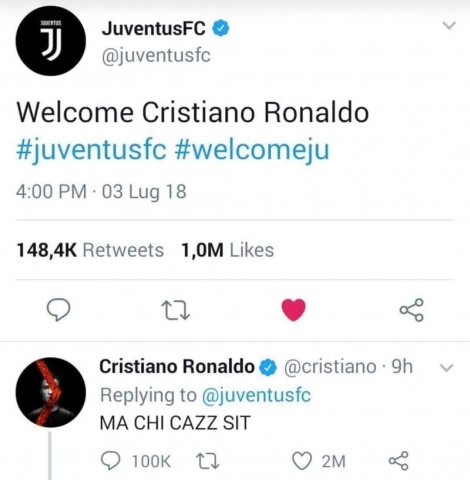Tap the Cristiano Ronaldo display name

tap(177, 367)
